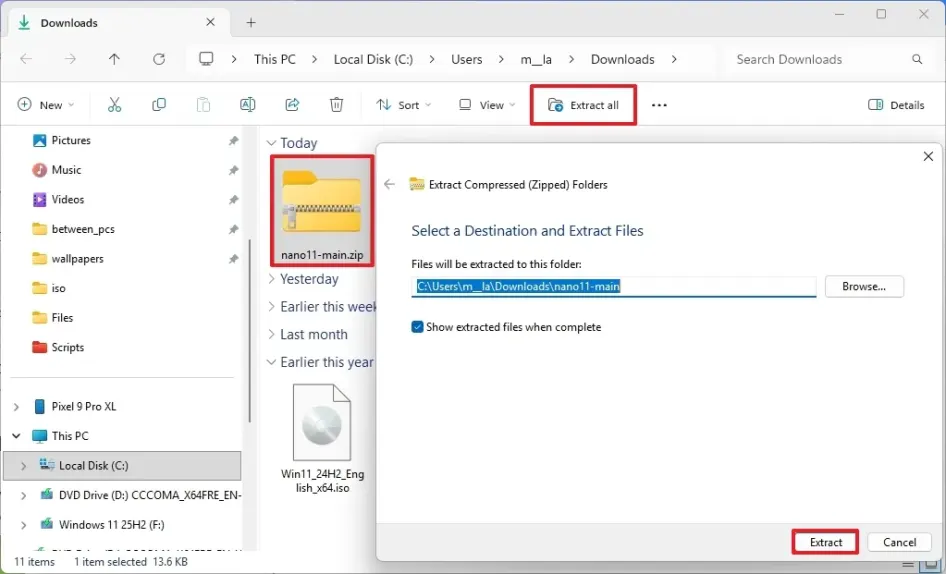Viewport: 946px width, 574px height.
Task: Click the navigation pane scrollbar
Action: click(x=249, y=331)
